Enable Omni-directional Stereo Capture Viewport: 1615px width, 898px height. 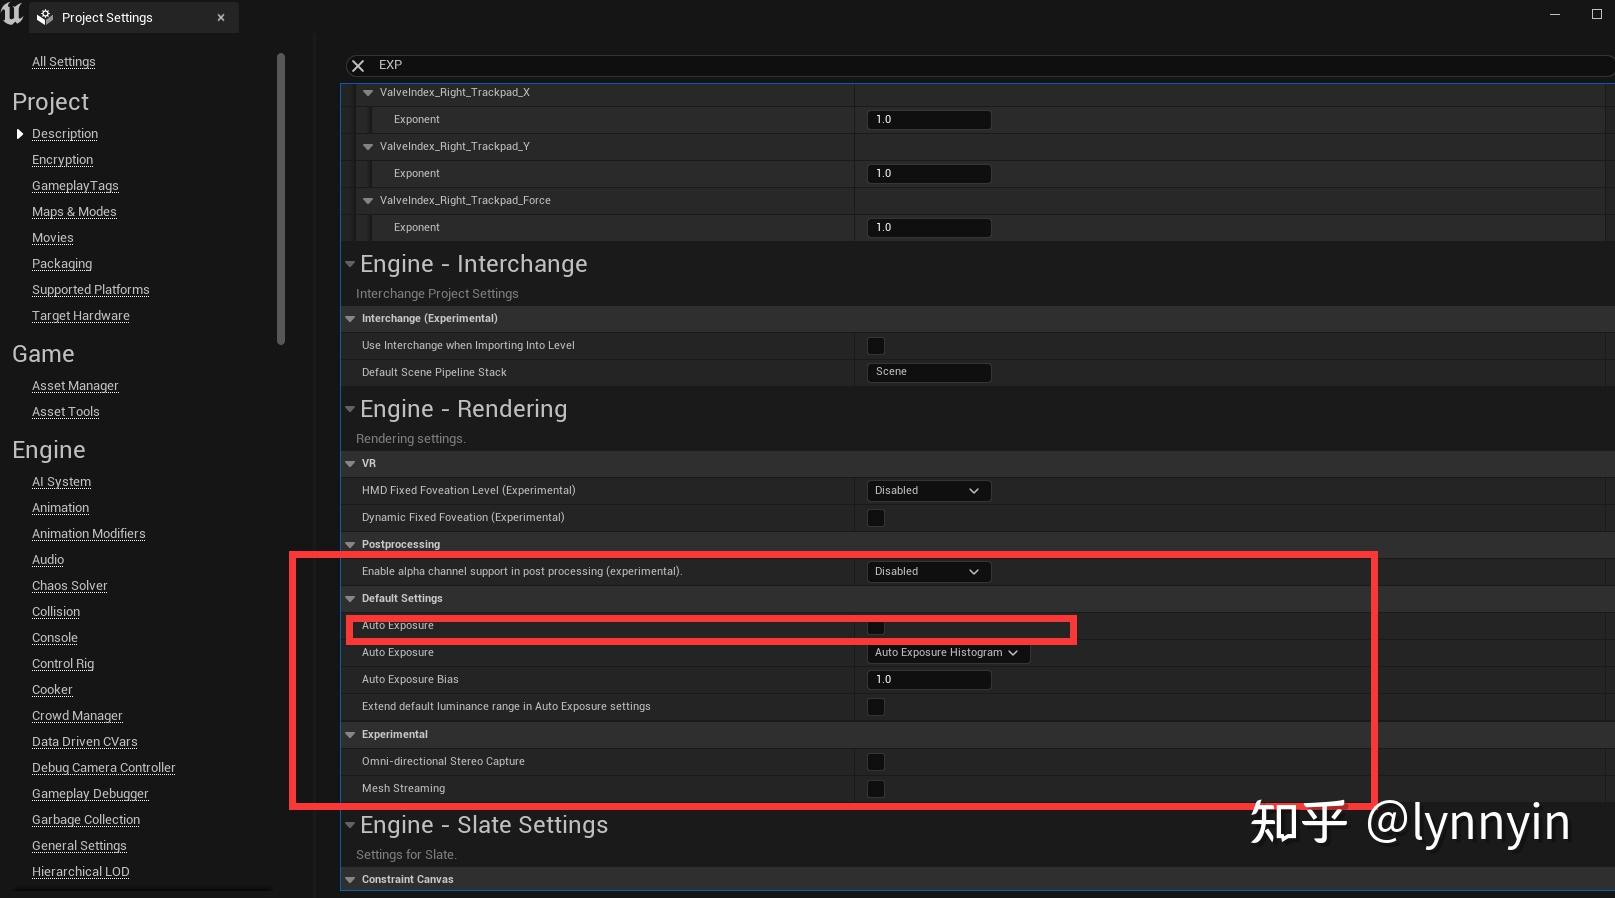pos(876,762)
